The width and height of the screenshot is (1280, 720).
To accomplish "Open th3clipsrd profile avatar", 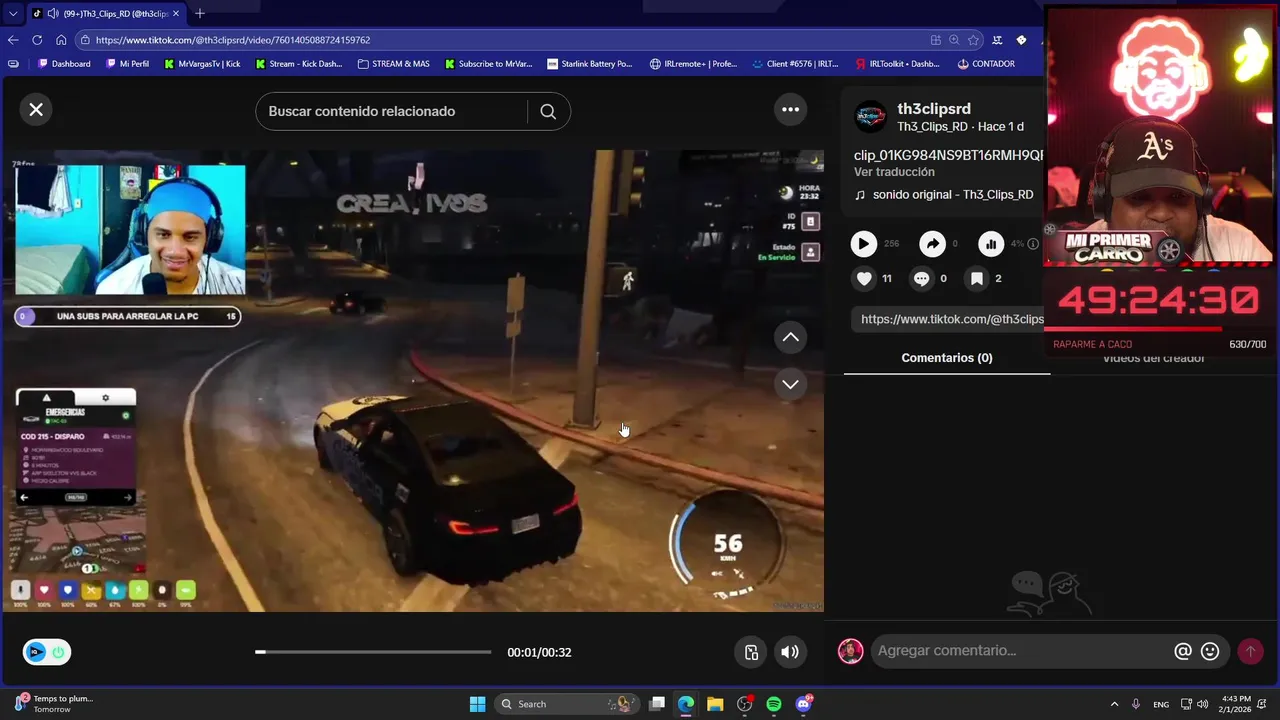I will (870, 117).
